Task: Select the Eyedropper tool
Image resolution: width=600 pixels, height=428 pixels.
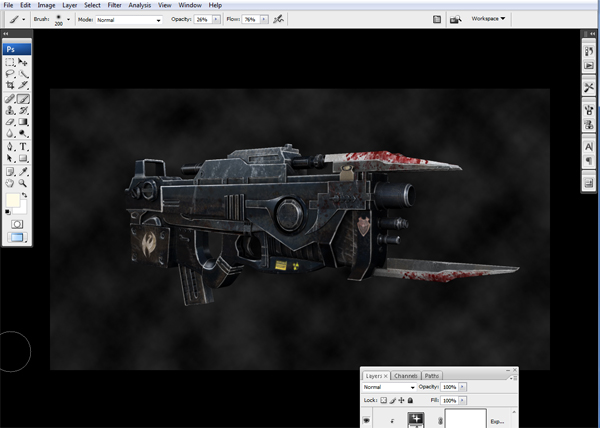Action: (23, 171)
